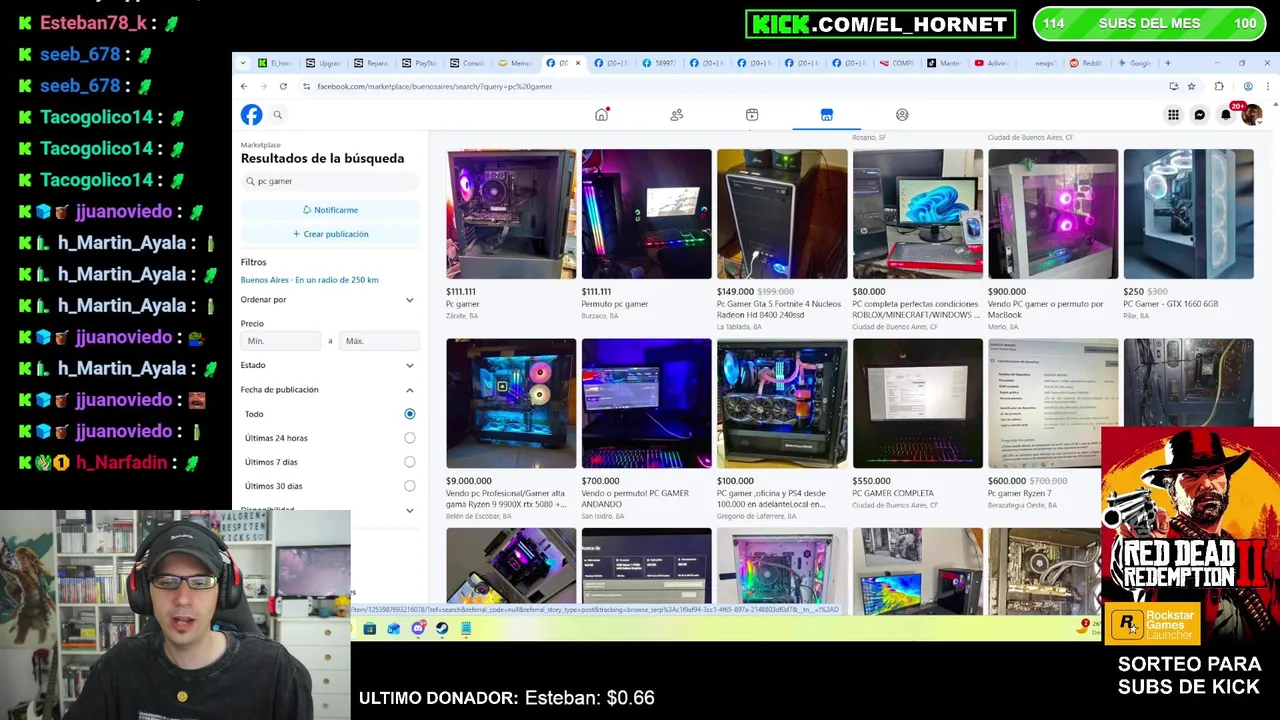This screenshot has height=720, width=1280.
Task: Open Microsoft Store taskbar icon
Action: tap(370, 628)
